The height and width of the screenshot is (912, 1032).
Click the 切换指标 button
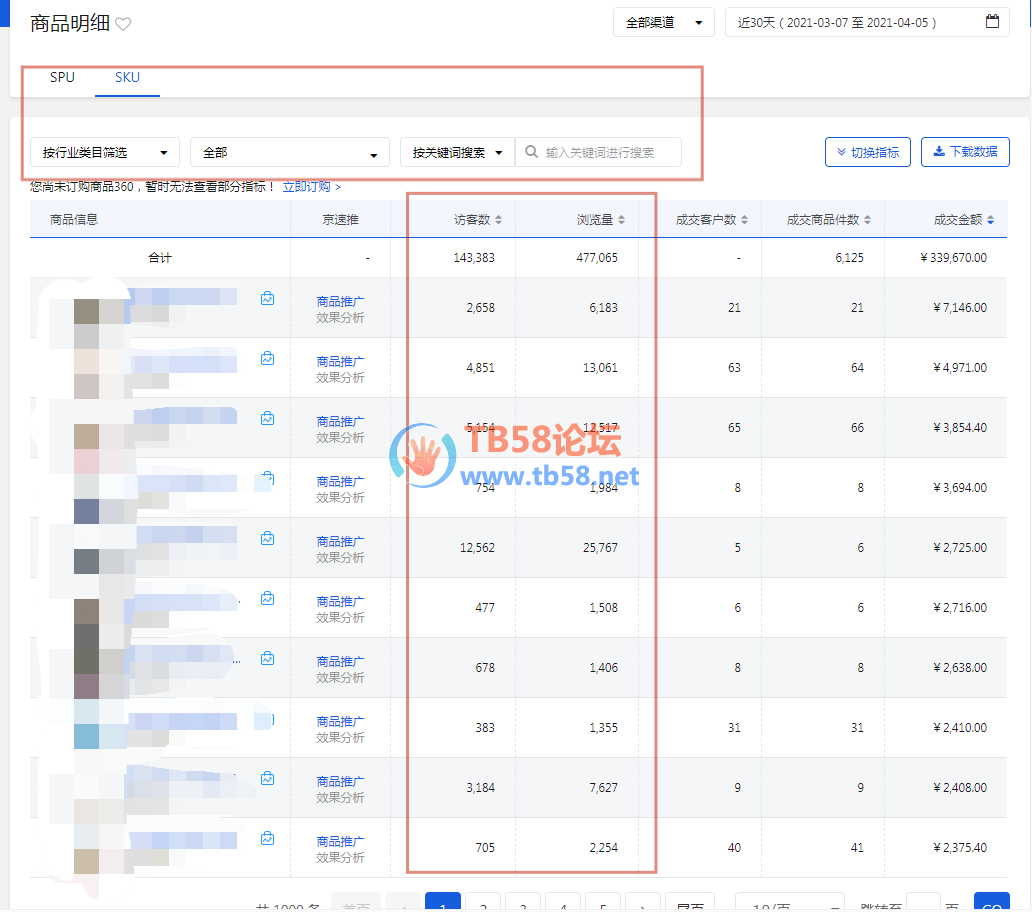867,152
